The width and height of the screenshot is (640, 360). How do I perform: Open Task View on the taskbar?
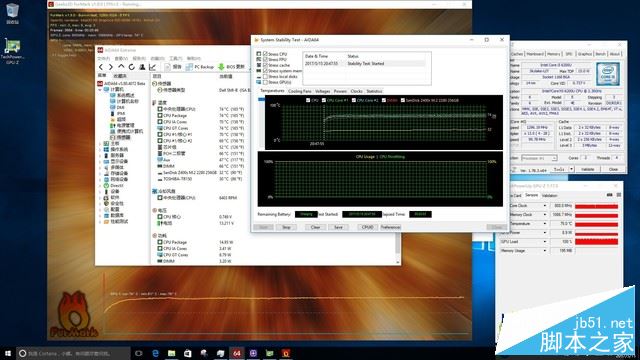coord(139,353)
